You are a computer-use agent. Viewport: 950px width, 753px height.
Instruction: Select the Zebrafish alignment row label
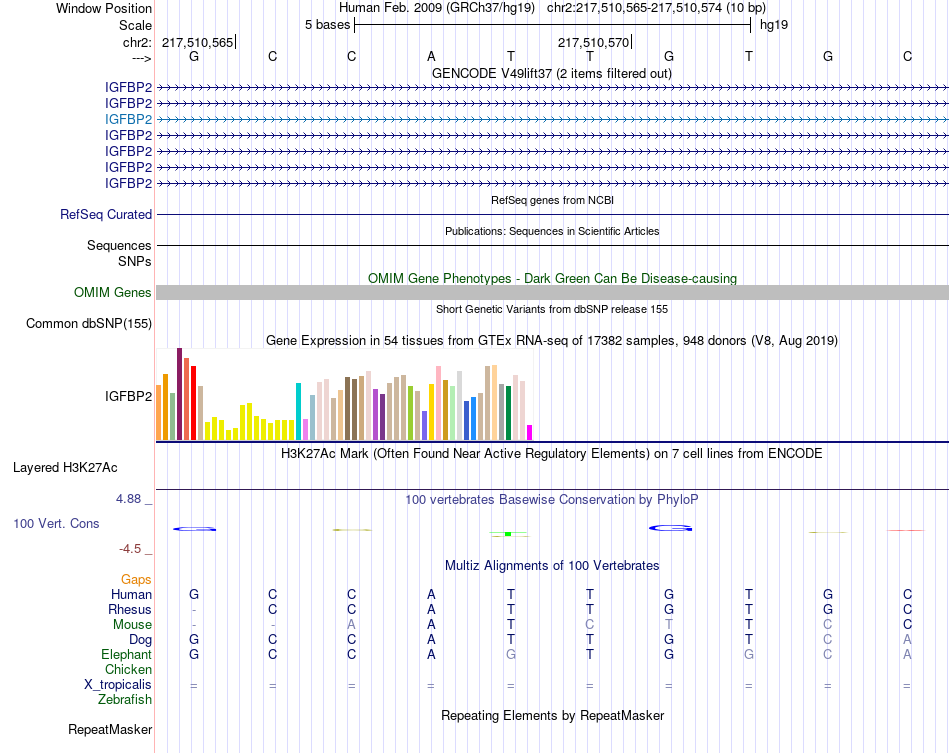pyautogui.click(x=125, y=700)
